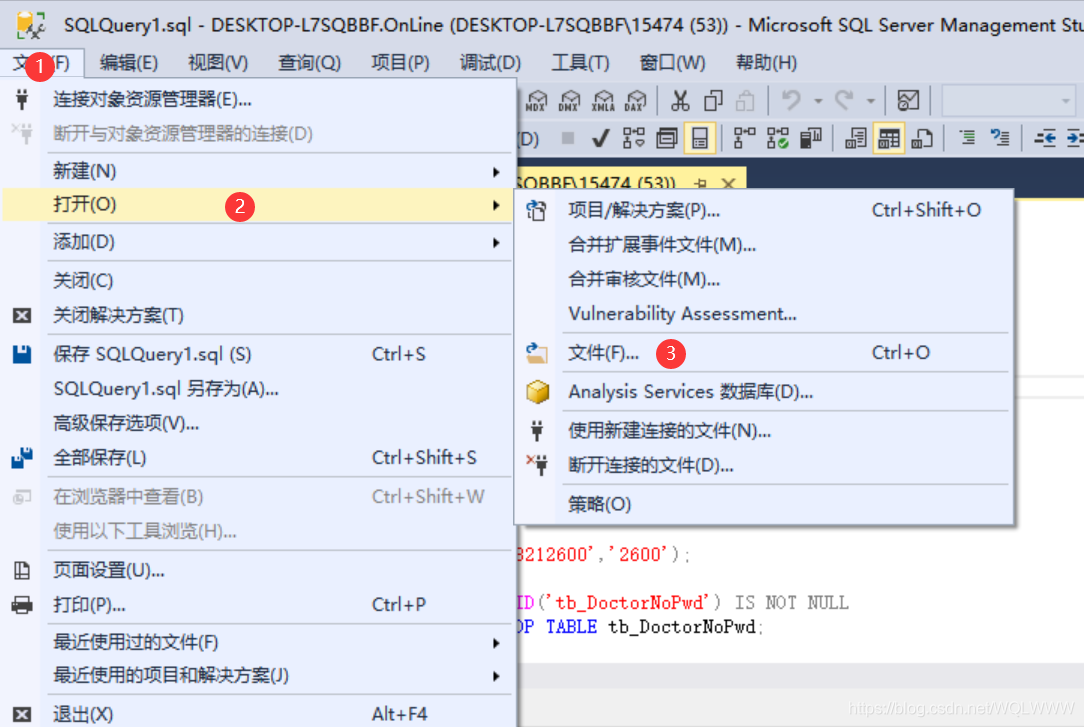Select 高级保存选项(V)... menu item
1084x727 pixels.
259,423
